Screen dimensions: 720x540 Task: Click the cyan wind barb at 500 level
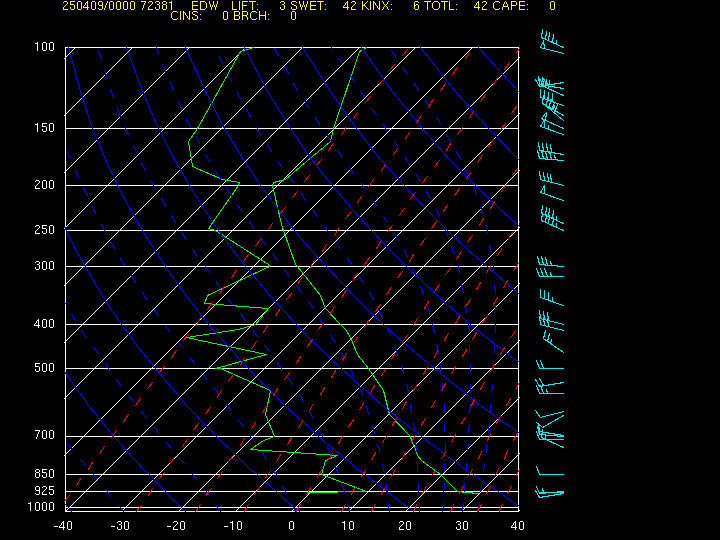pos(550,364)
